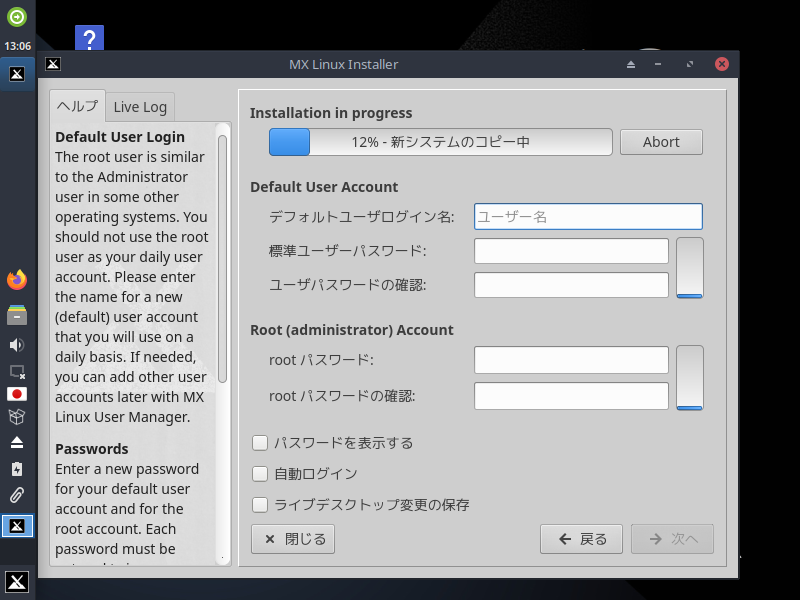800x600 pixels.
Task: Click the user password strength meter
Action: pyautogui.click(x=690, y=268)
